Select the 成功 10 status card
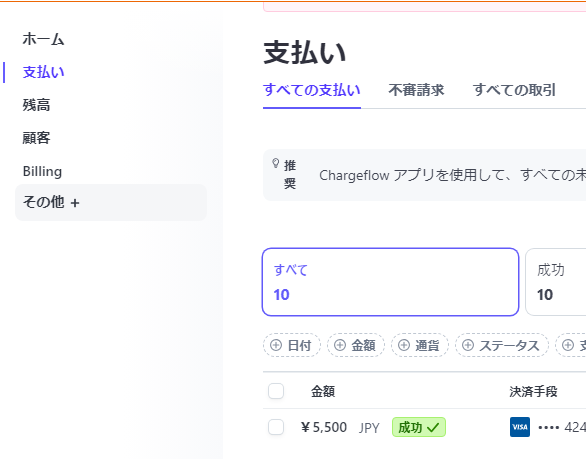586x459 pixels. [x=555, y=282]
